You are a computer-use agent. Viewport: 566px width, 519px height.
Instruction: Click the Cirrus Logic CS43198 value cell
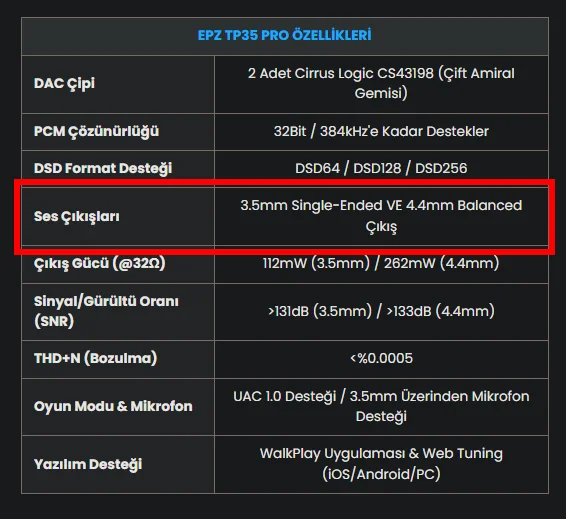point(381,84)
